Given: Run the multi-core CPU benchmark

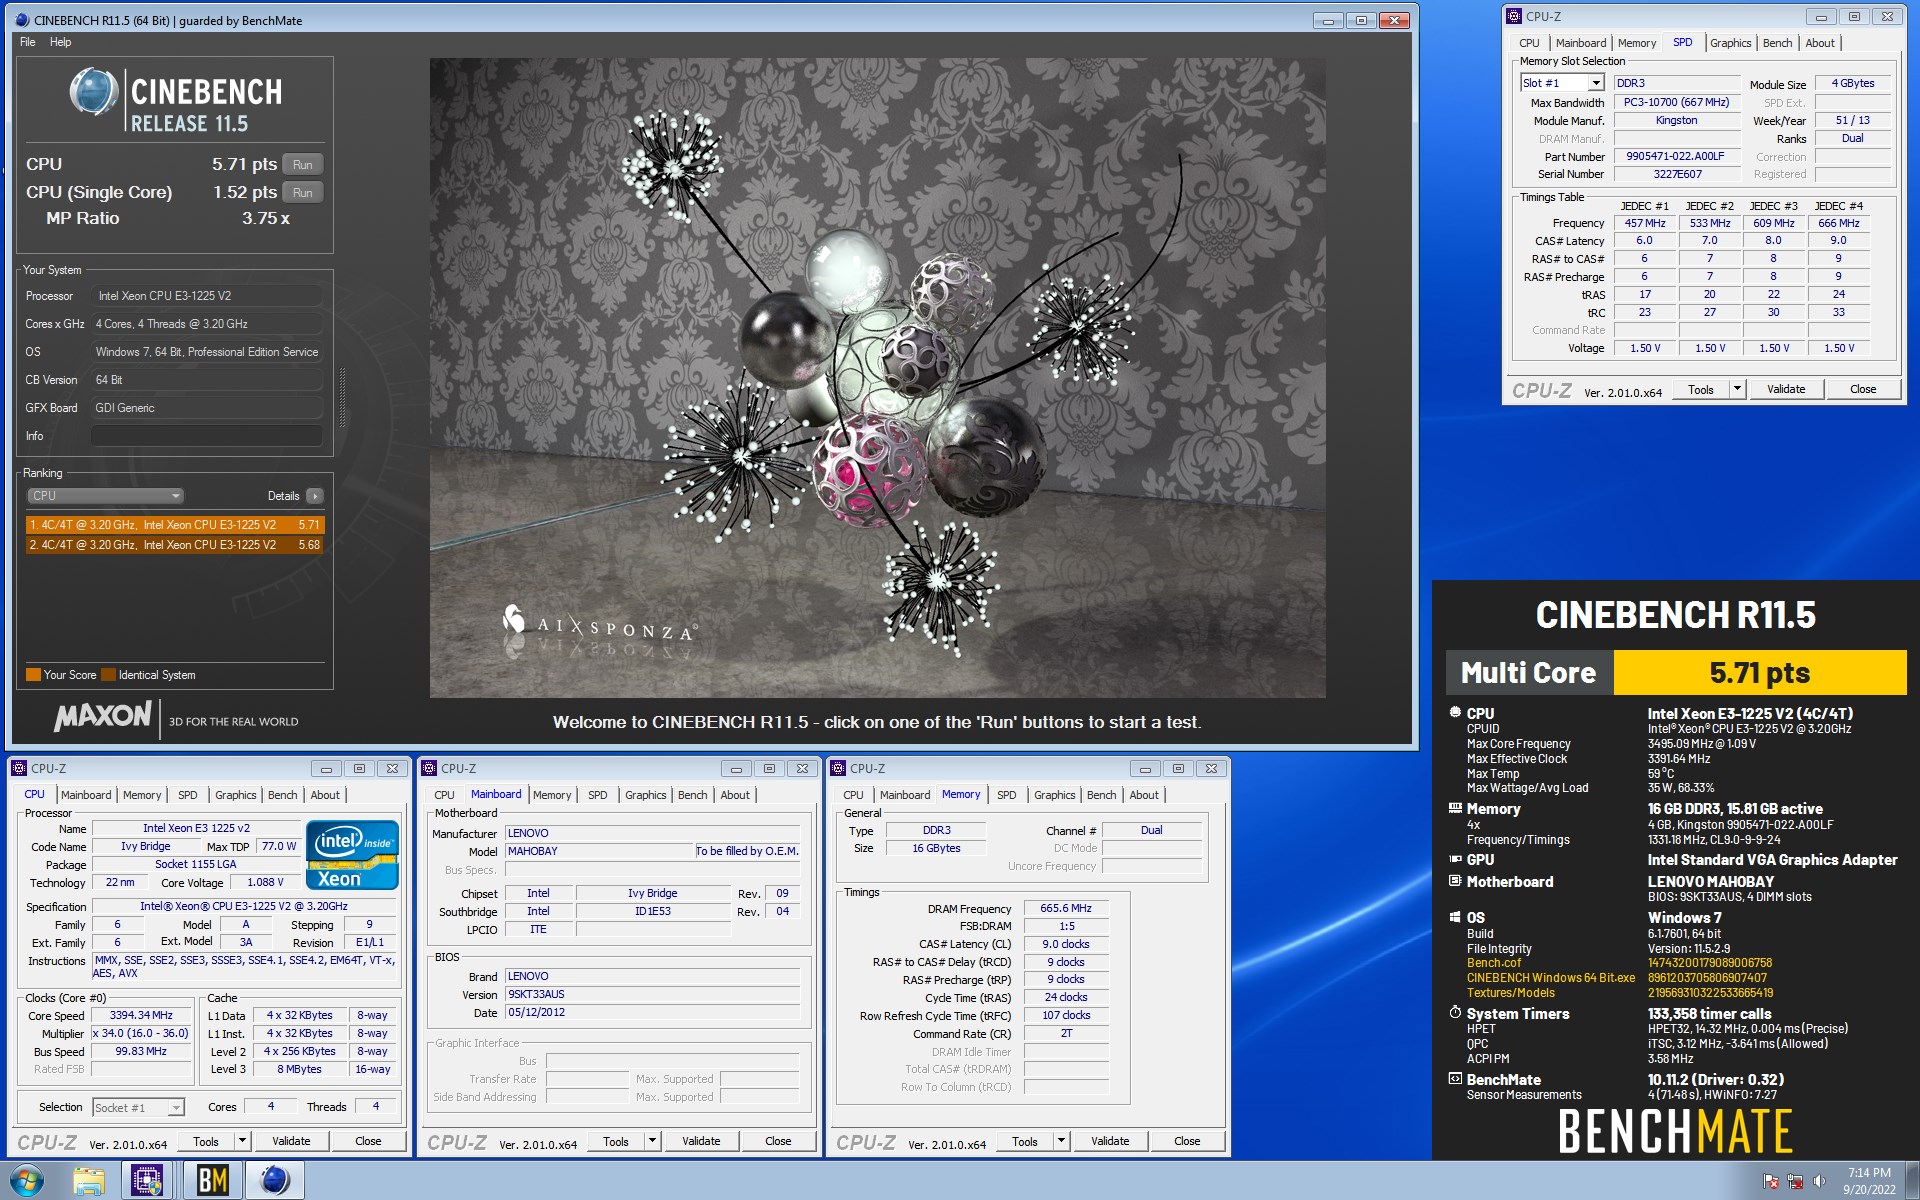Looking at the screenshot, I should pos(302,165).
